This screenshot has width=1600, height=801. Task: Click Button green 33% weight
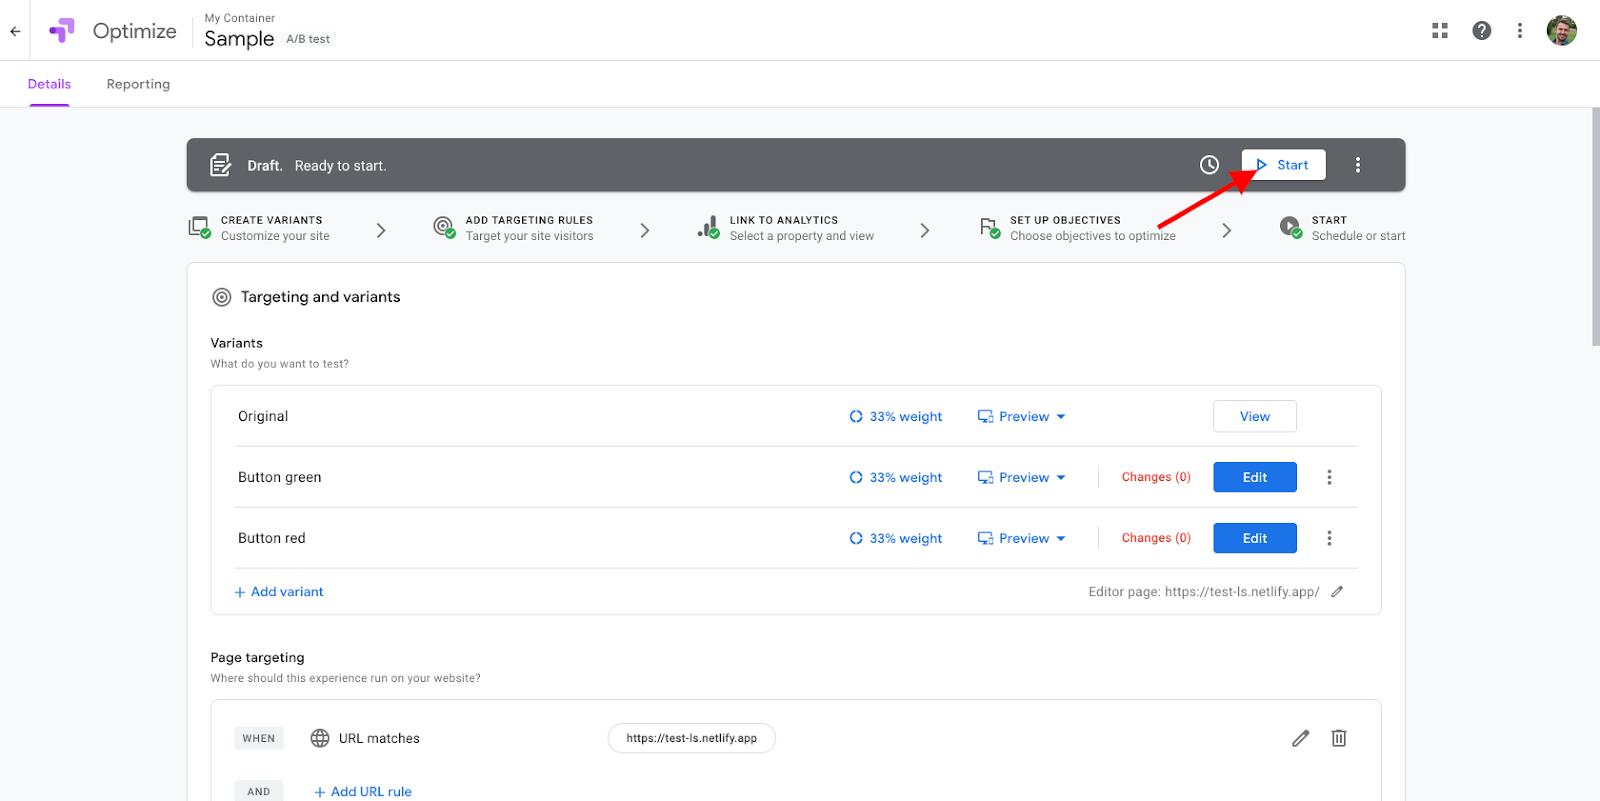896,478
